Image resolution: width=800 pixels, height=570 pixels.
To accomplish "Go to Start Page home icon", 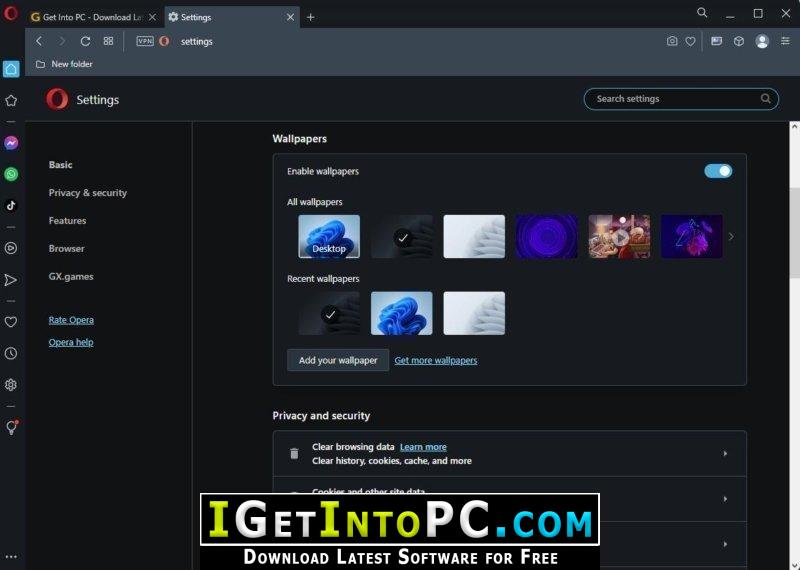I will [x=11, y=69].
